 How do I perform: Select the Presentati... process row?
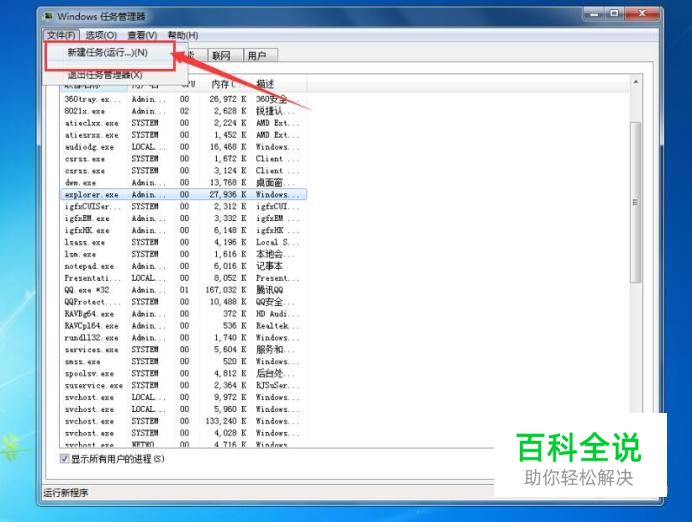coord(183,278)
